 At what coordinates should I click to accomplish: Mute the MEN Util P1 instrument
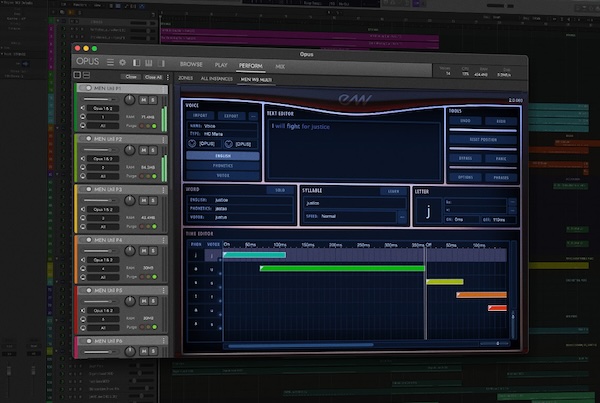point(143,100)
